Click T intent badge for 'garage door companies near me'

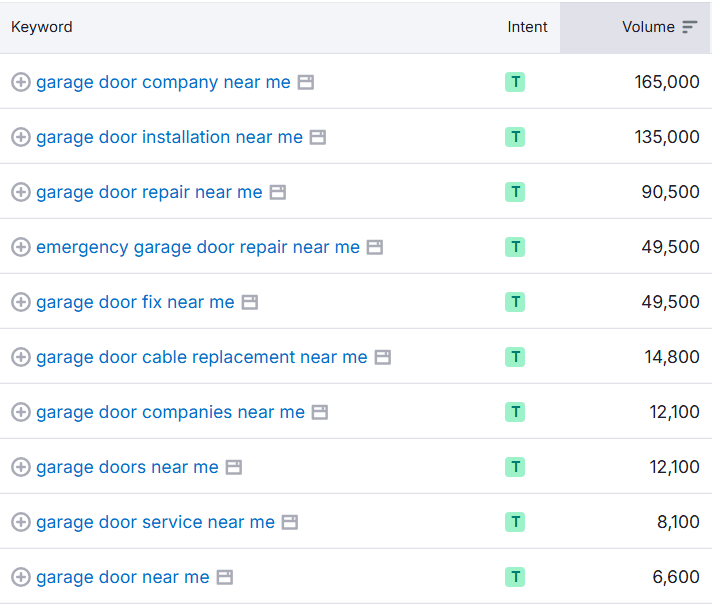click(515, 412)
